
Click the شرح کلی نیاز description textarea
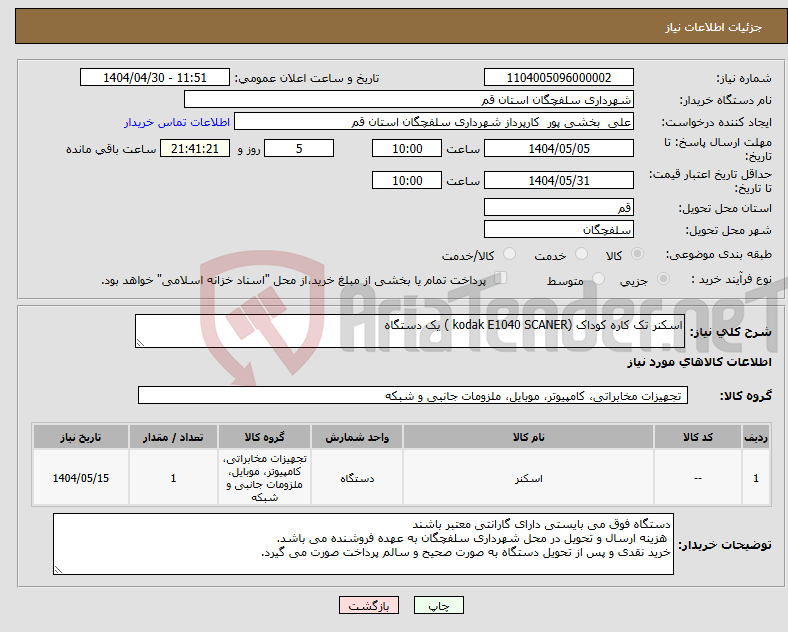click(x=410, y=331)
